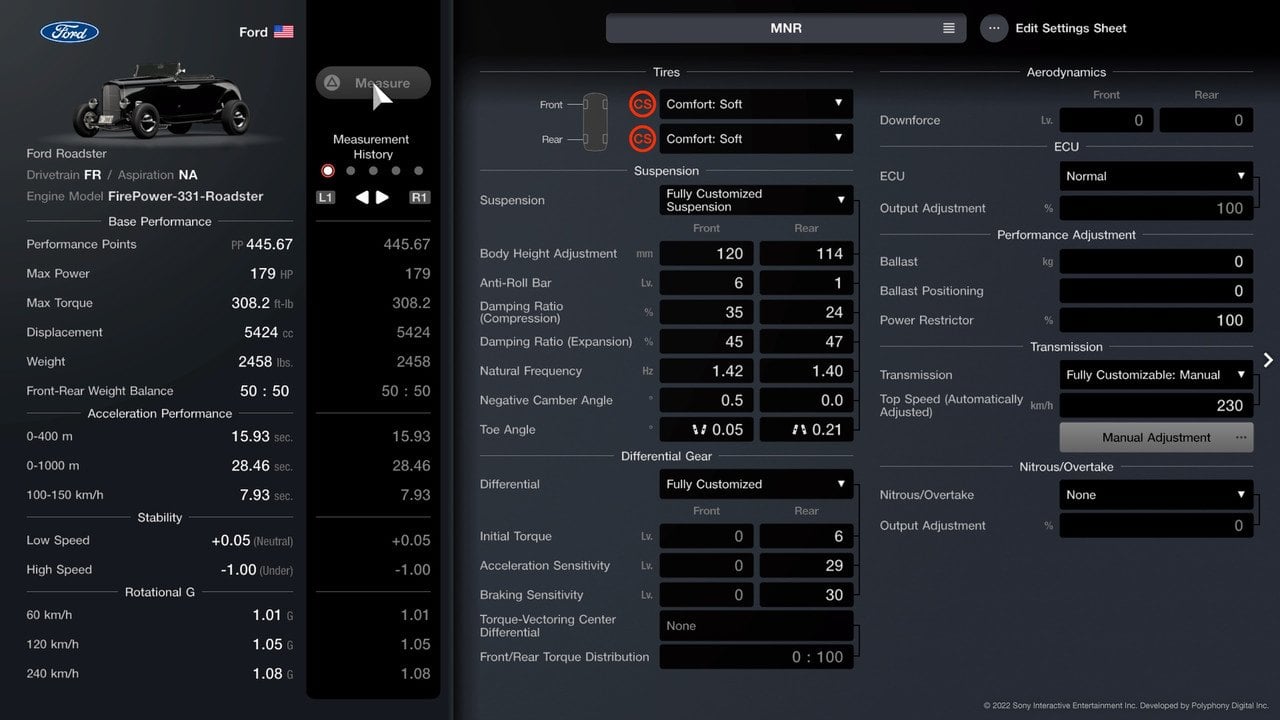Select rear Downforce value field
The height and width of the screenshot is (720, 1280).
pyautogui.click(x=1206, y=120)
